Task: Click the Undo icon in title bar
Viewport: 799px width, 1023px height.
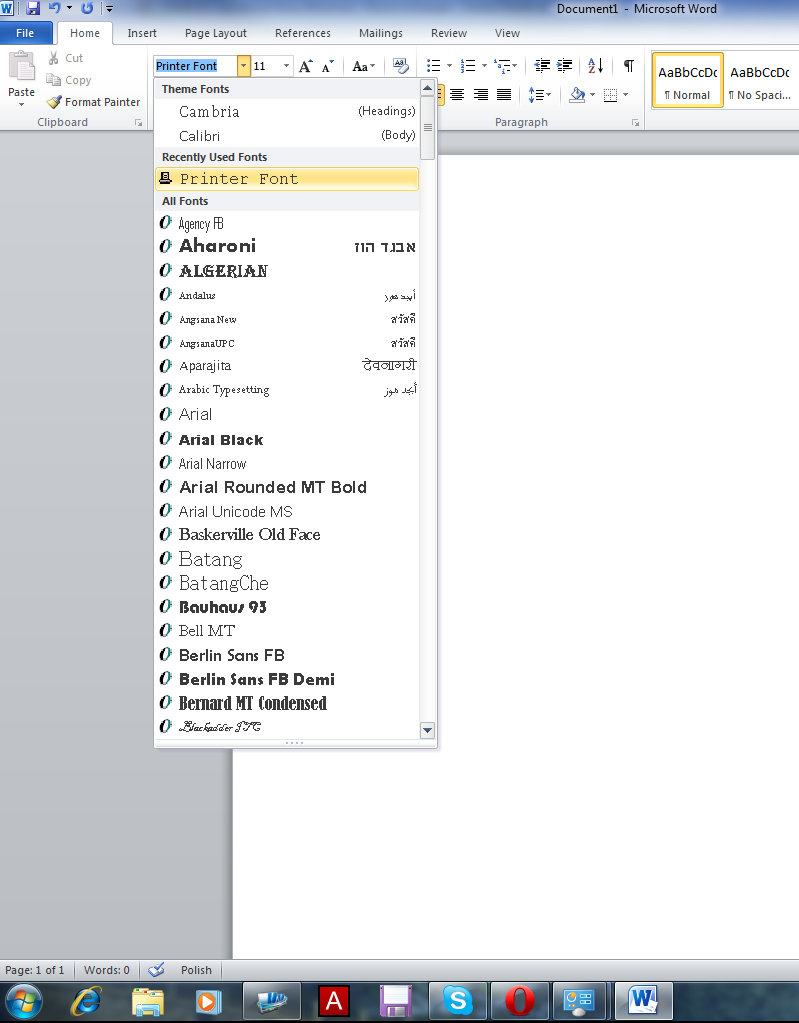Action: tap(55, 8)
